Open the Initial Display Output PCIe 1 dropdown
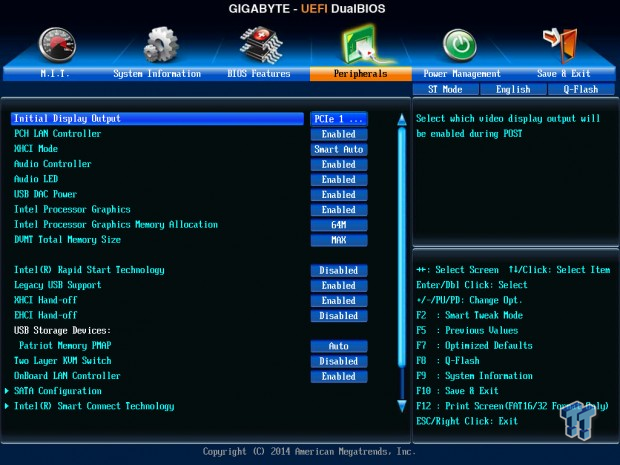Screen dimensions: 620x465 pyautogui.click(x=339, y=119)
